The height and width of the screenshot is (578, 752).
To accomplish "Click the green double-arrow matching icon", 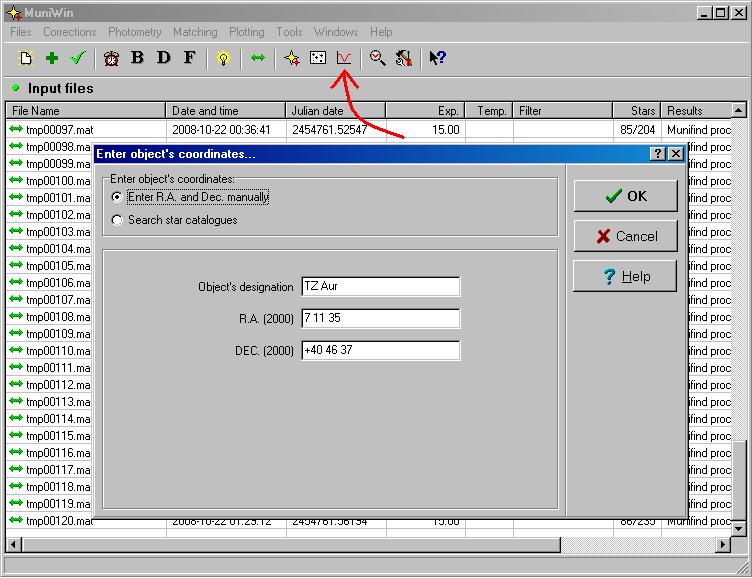I will click(x=257, y=58).
